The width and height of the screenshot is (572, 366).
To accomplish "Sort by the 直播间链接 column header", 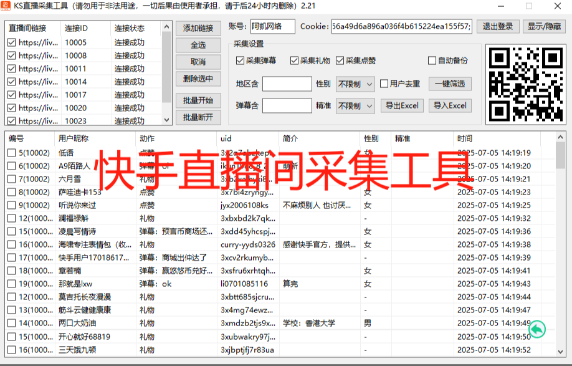I will 33,28.
